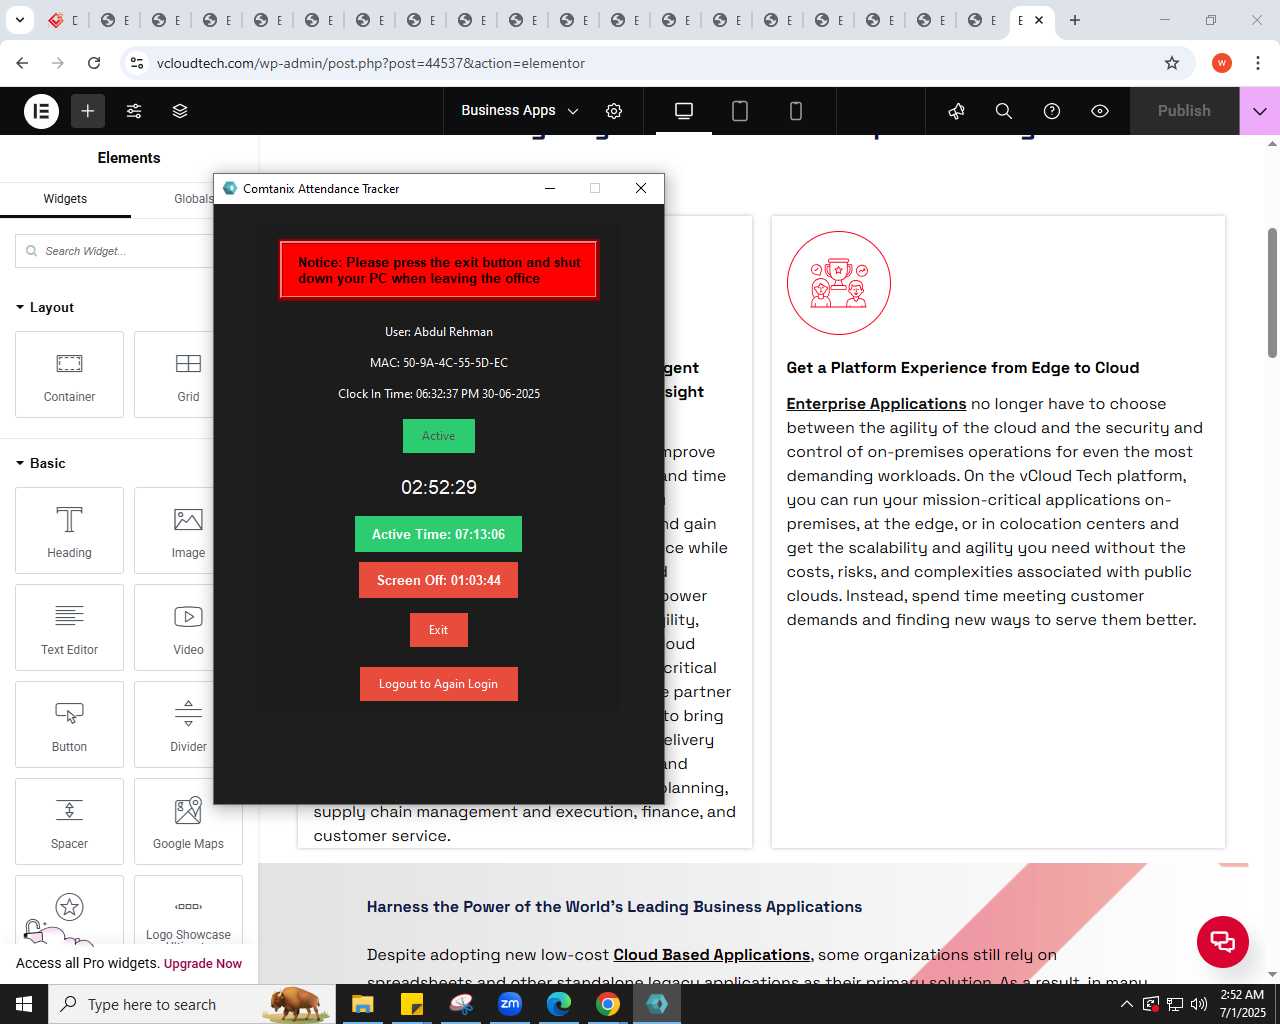Switch to mobile preview mode

(796, 111)
